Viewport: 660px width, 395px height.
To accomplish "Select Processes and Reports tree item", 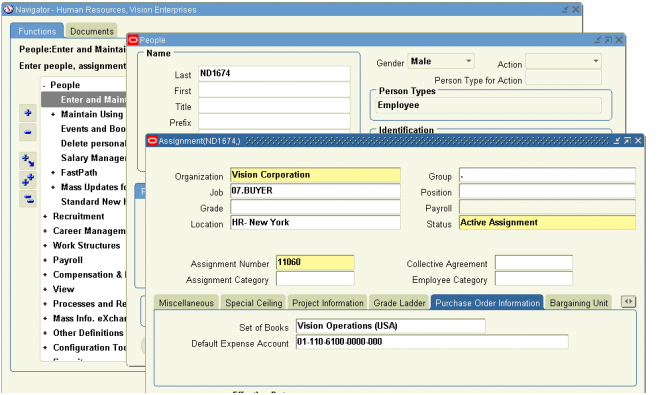I will click(x=89, y=304).
